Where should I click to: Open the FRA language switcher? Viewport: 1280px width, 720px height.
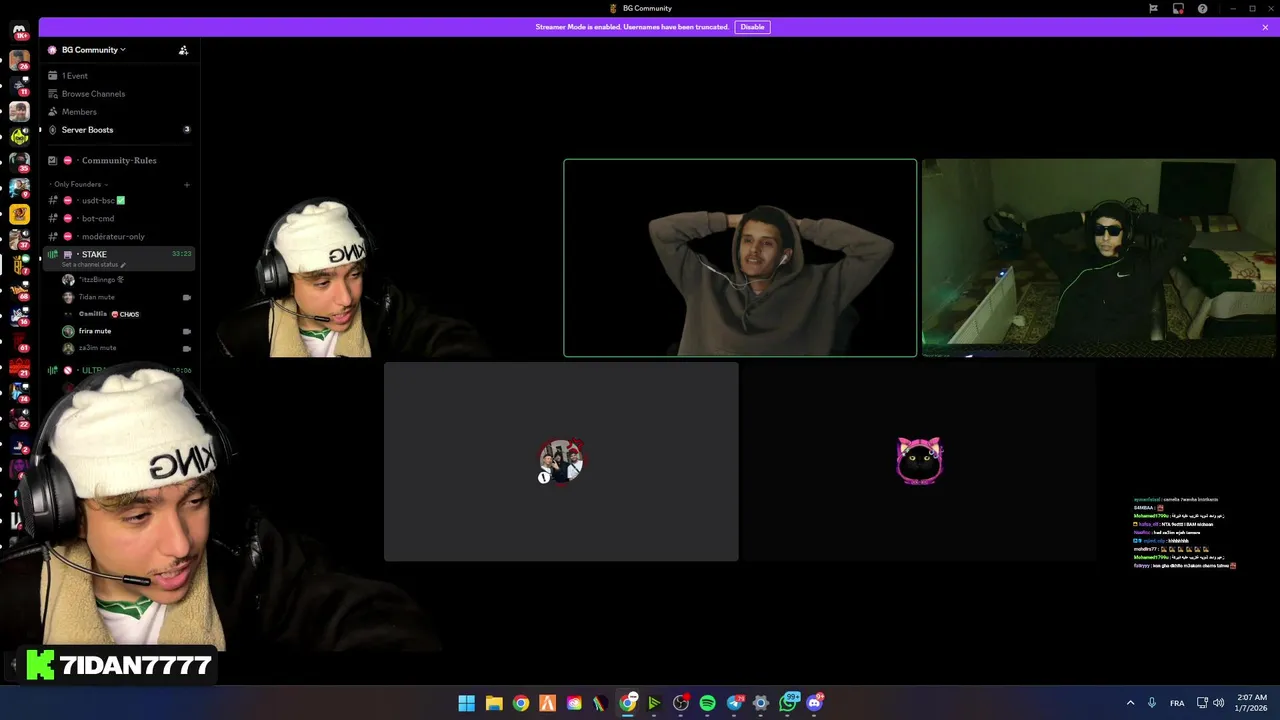coord(1177,703)
